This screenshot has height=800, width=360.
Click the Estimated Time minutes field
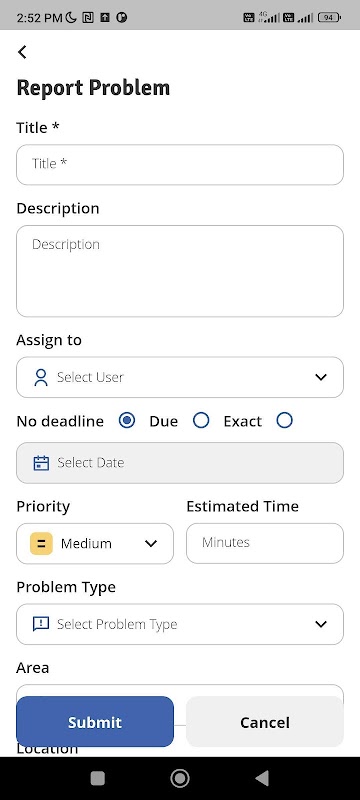pyautogui.click(x=265, y=543)
